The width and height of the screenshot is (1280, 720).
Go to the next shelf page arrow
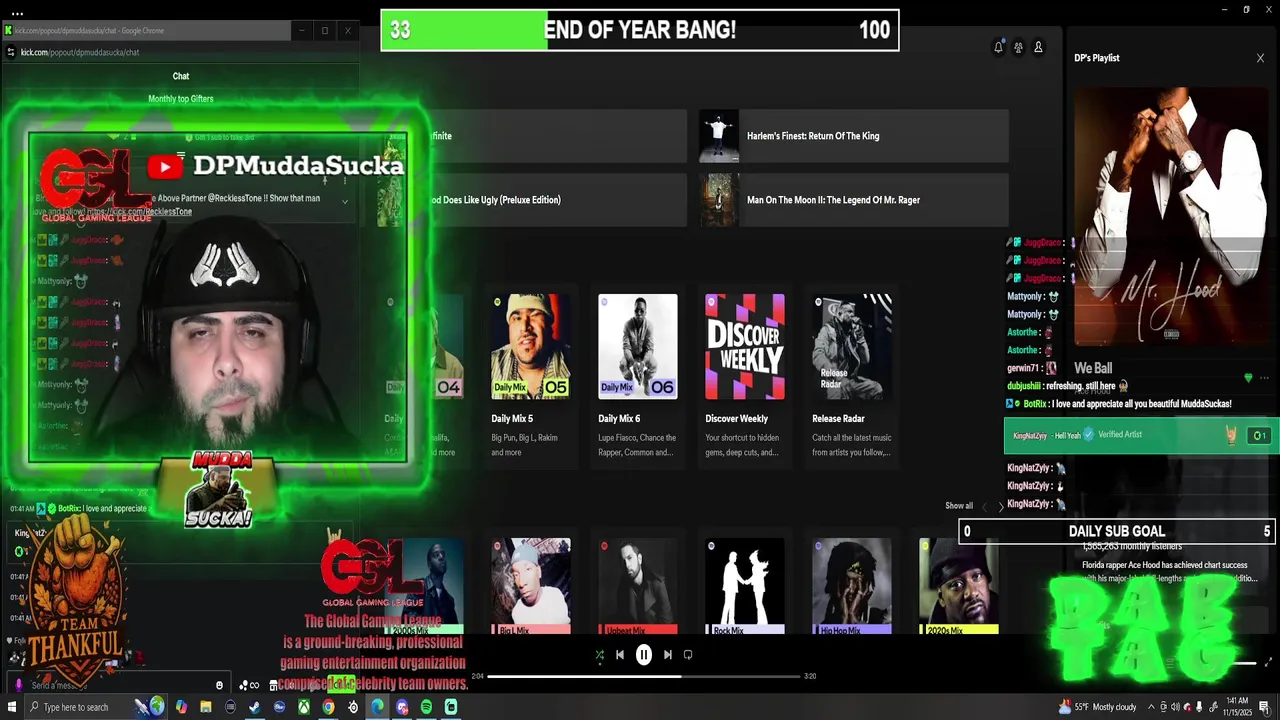(x=1001, y=507)
